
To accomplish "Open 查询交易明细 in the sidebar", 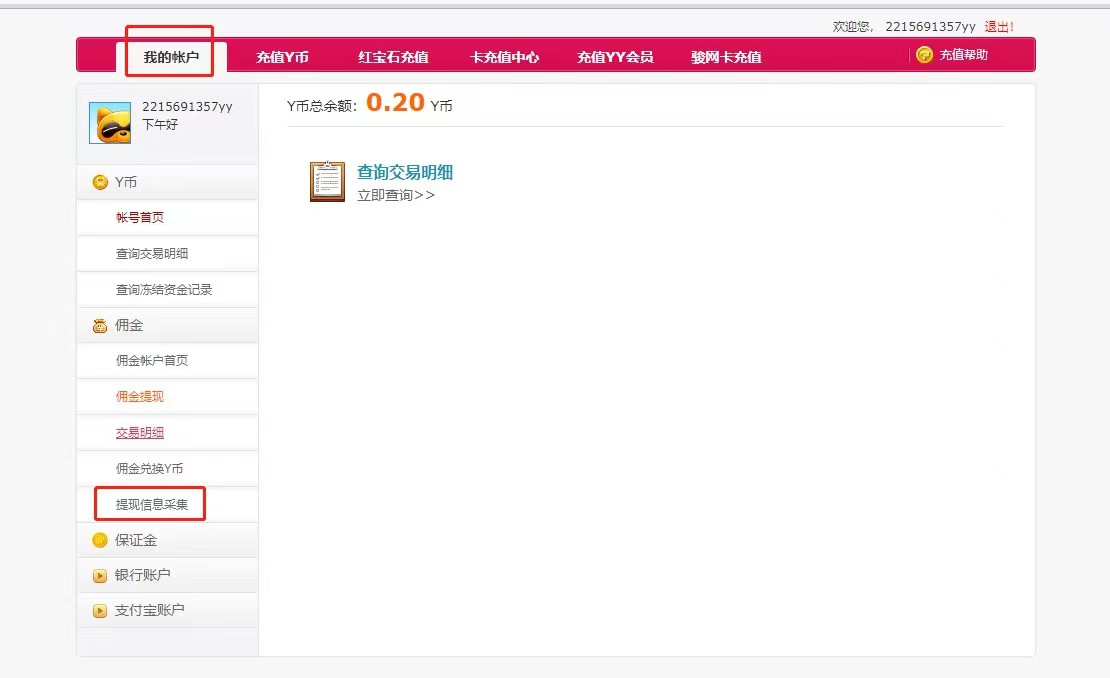I will (151, 253).
